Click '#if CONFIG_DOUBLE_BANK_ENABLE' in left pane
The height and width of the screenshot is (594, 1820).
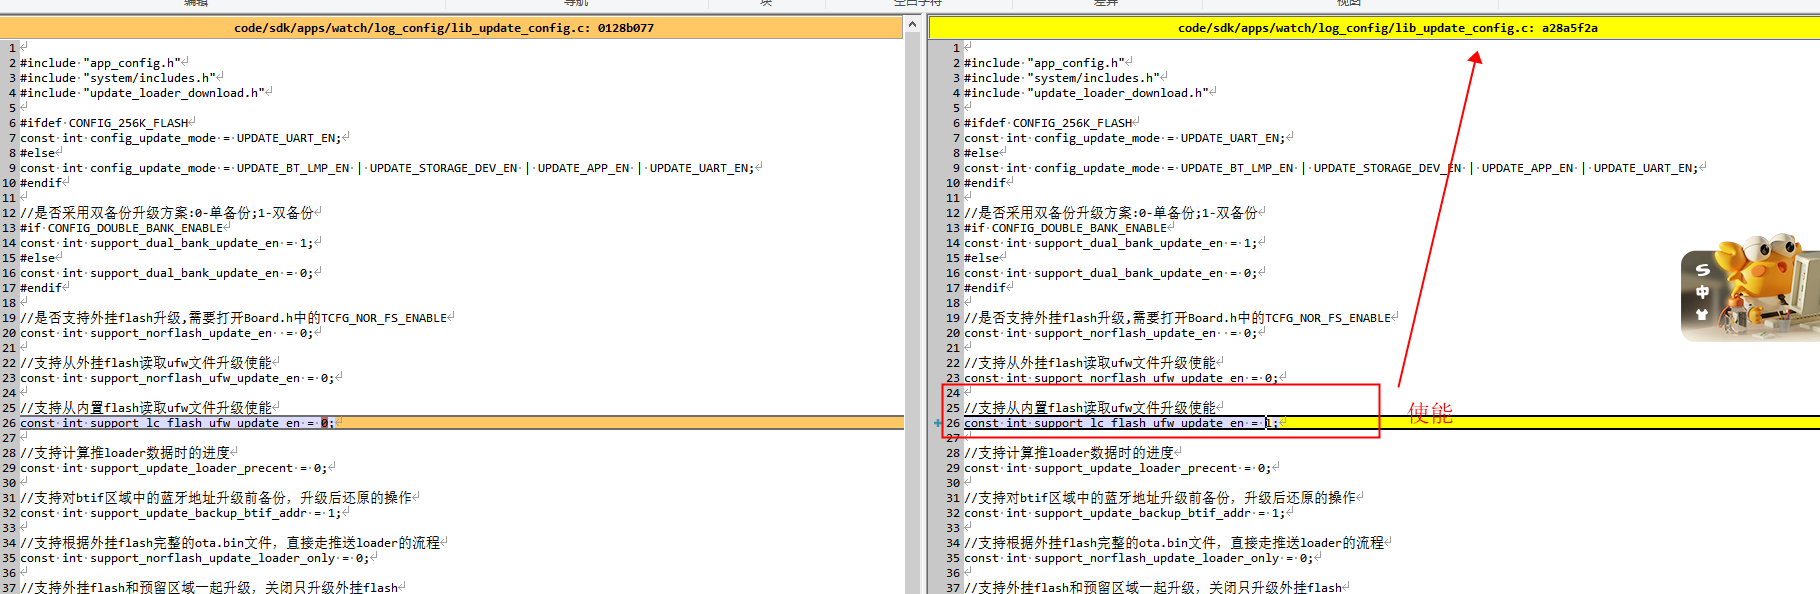coord(121,228)
